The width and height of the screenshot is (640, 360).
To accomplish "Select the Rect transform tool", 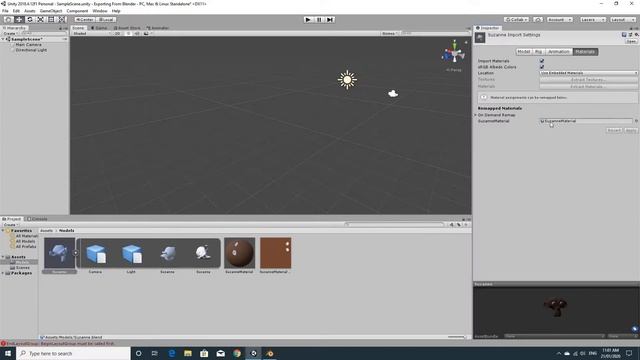I will point(51,20).
